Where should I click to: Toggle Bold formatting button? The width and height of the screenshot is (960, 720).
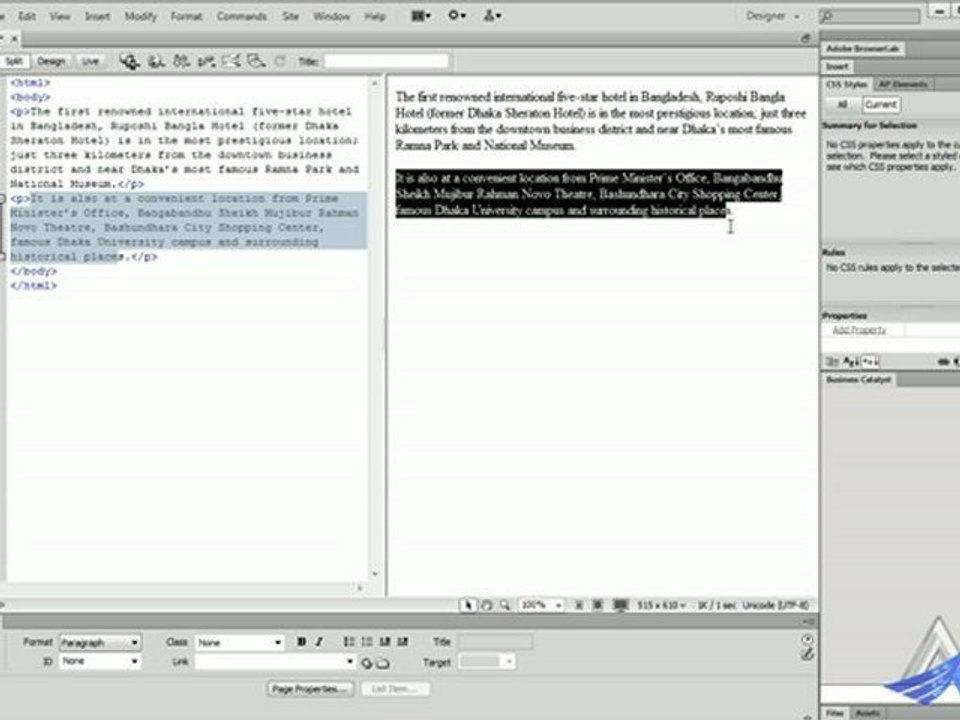301,642
